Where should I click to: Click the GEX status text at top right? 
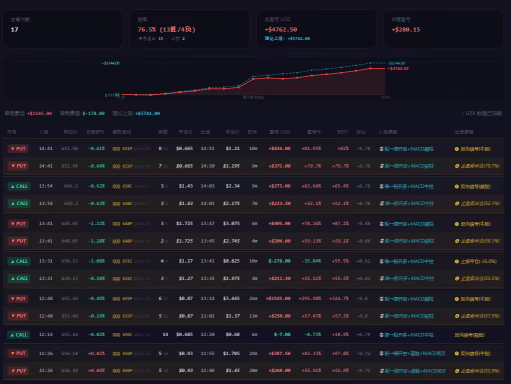tap(481, 113)
